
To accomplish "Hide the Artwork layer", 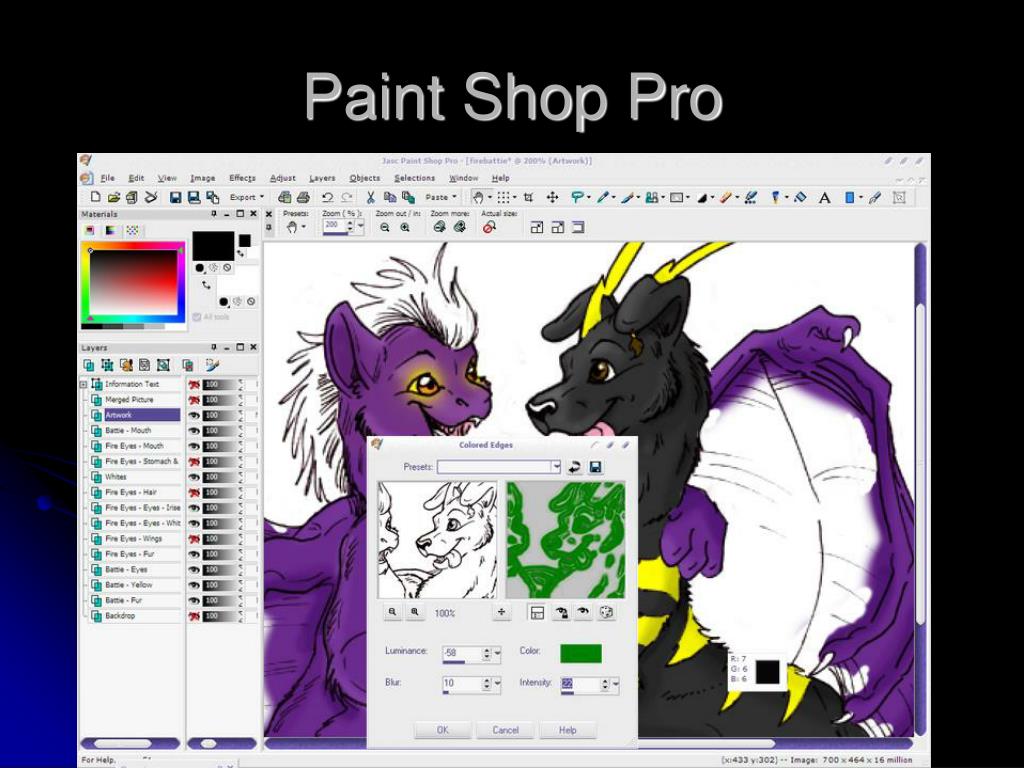I will coord(194,415).
